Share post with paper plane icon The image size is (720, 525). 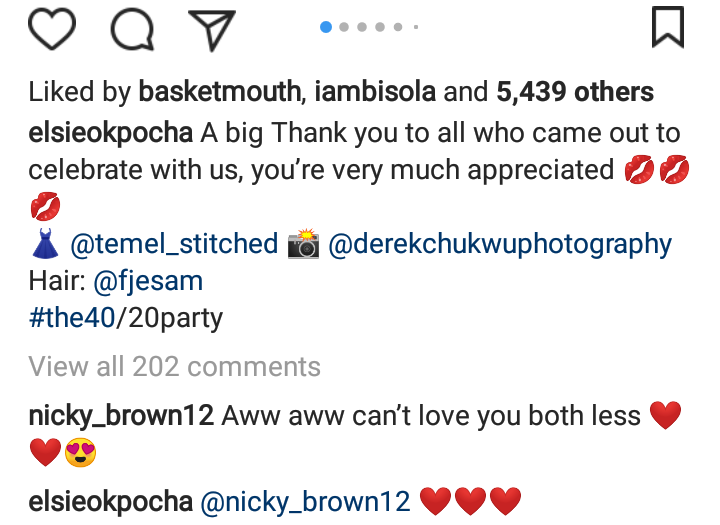[x=212, y=27]
